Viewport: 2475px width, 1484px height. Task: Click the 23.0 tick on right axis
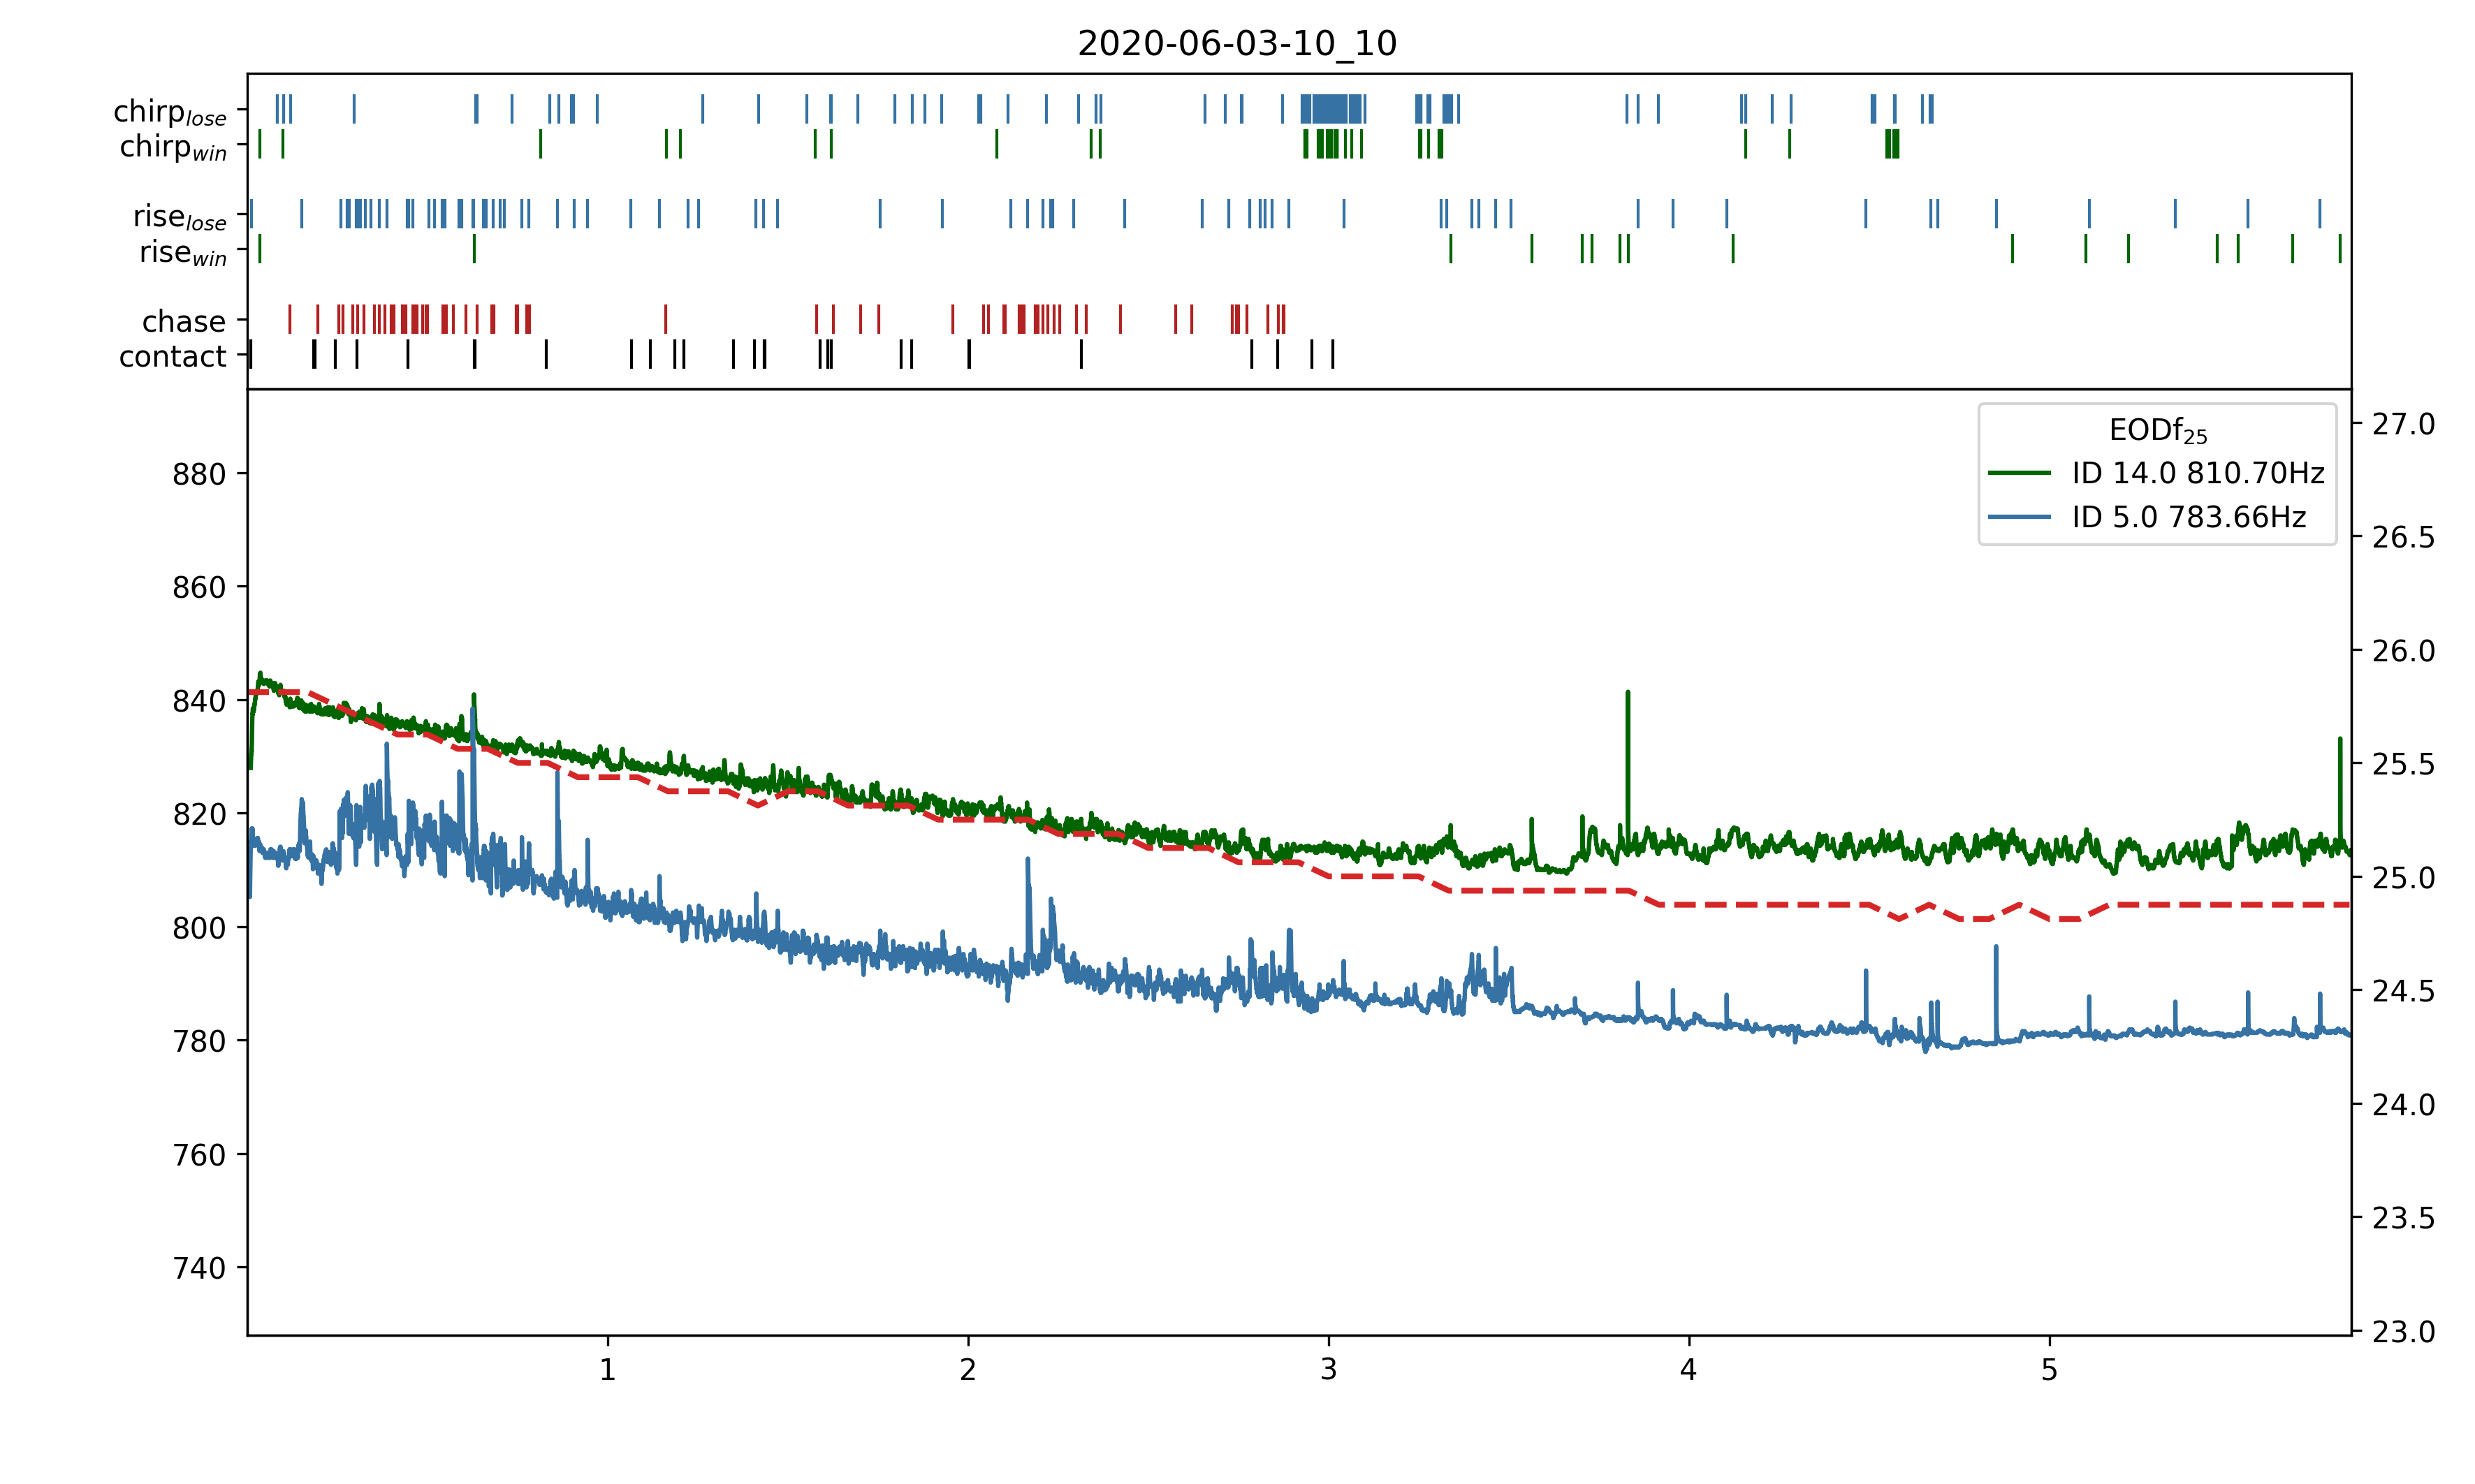2403,1332
